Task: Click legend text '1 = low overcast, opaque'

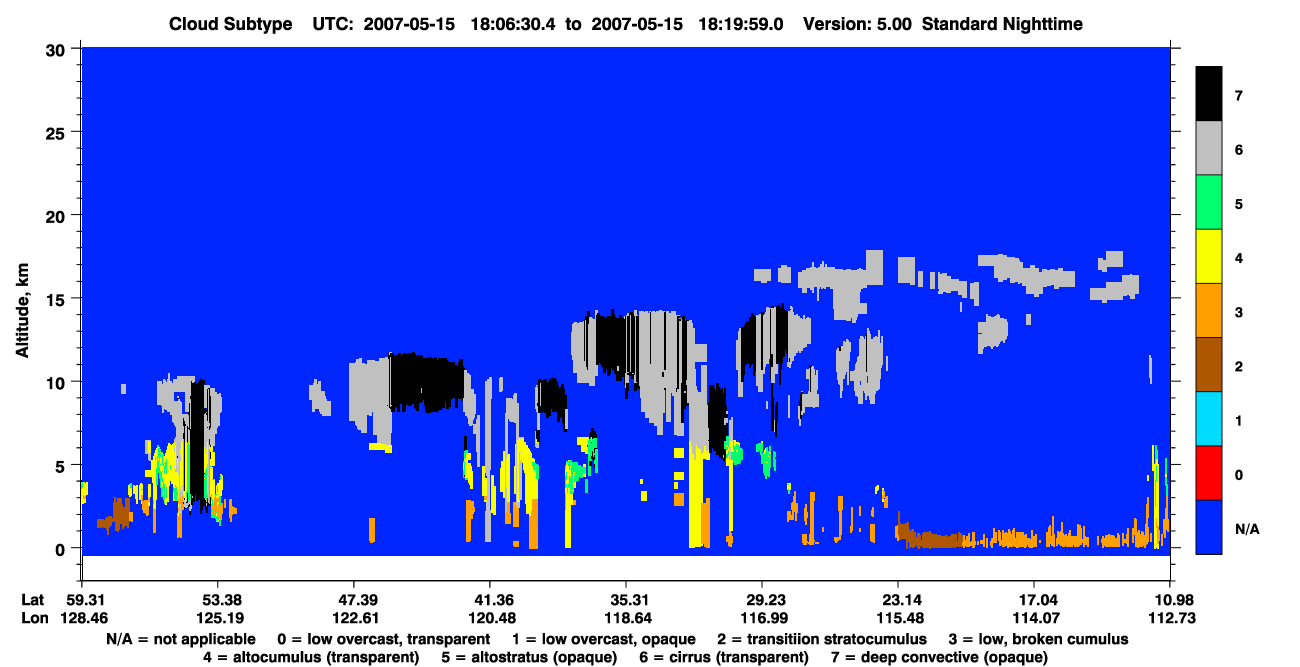Action: (x=603, y=639)
